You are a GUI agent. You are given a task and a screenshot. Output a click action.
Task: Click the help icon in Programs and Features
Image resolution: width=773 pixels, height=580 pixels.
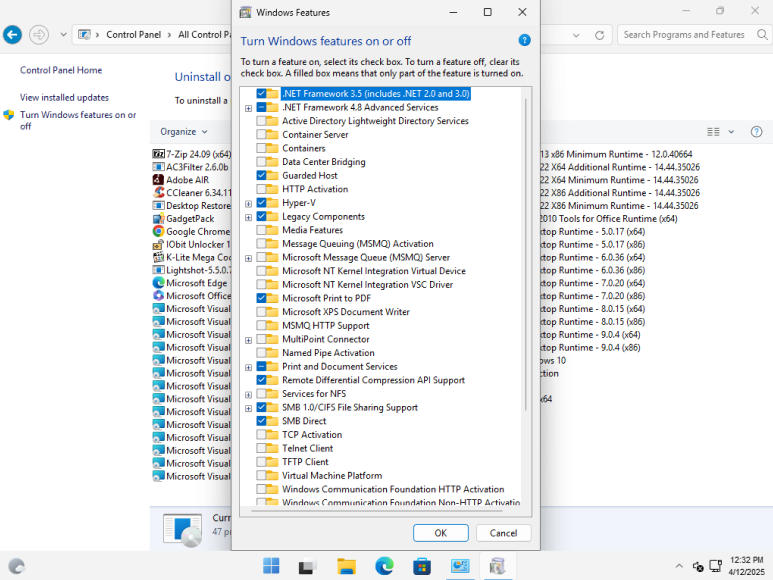[x=756, y=132]
